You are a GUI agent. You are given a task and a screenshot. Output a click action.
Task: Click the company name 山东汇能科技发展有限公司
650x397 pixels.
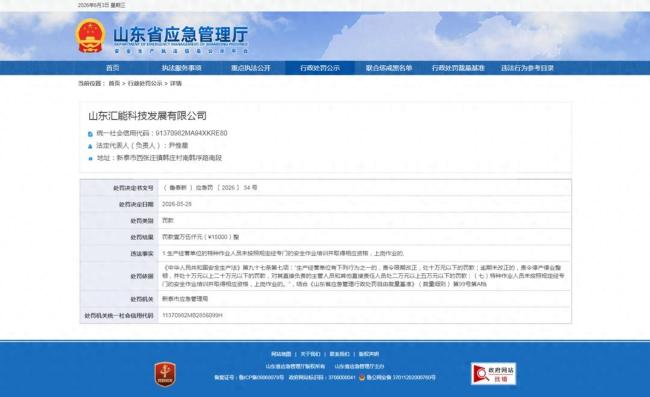pos(147,116)
